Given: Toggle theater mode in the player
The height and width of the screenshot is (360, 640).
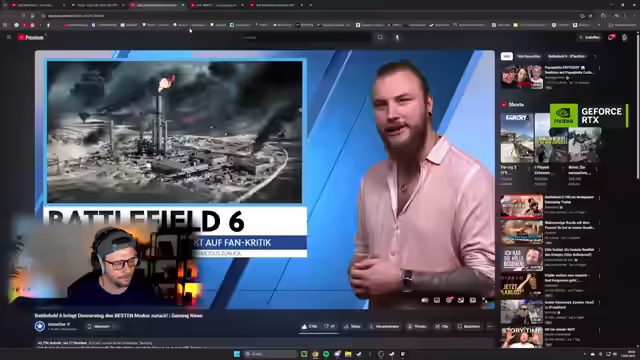Looking at the screenshot, I should pos(473,300).
